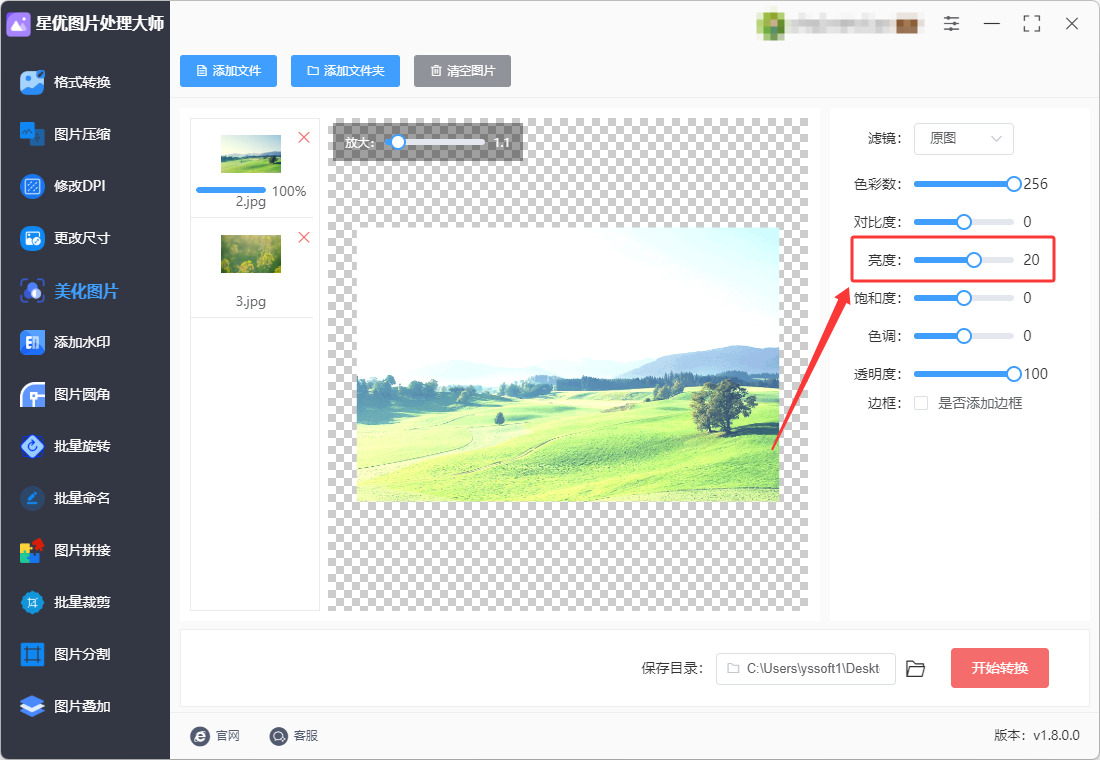Enable the 是否添加边框 border checkbox
This screenshot has height=760, width=1100.
[921, 403]
